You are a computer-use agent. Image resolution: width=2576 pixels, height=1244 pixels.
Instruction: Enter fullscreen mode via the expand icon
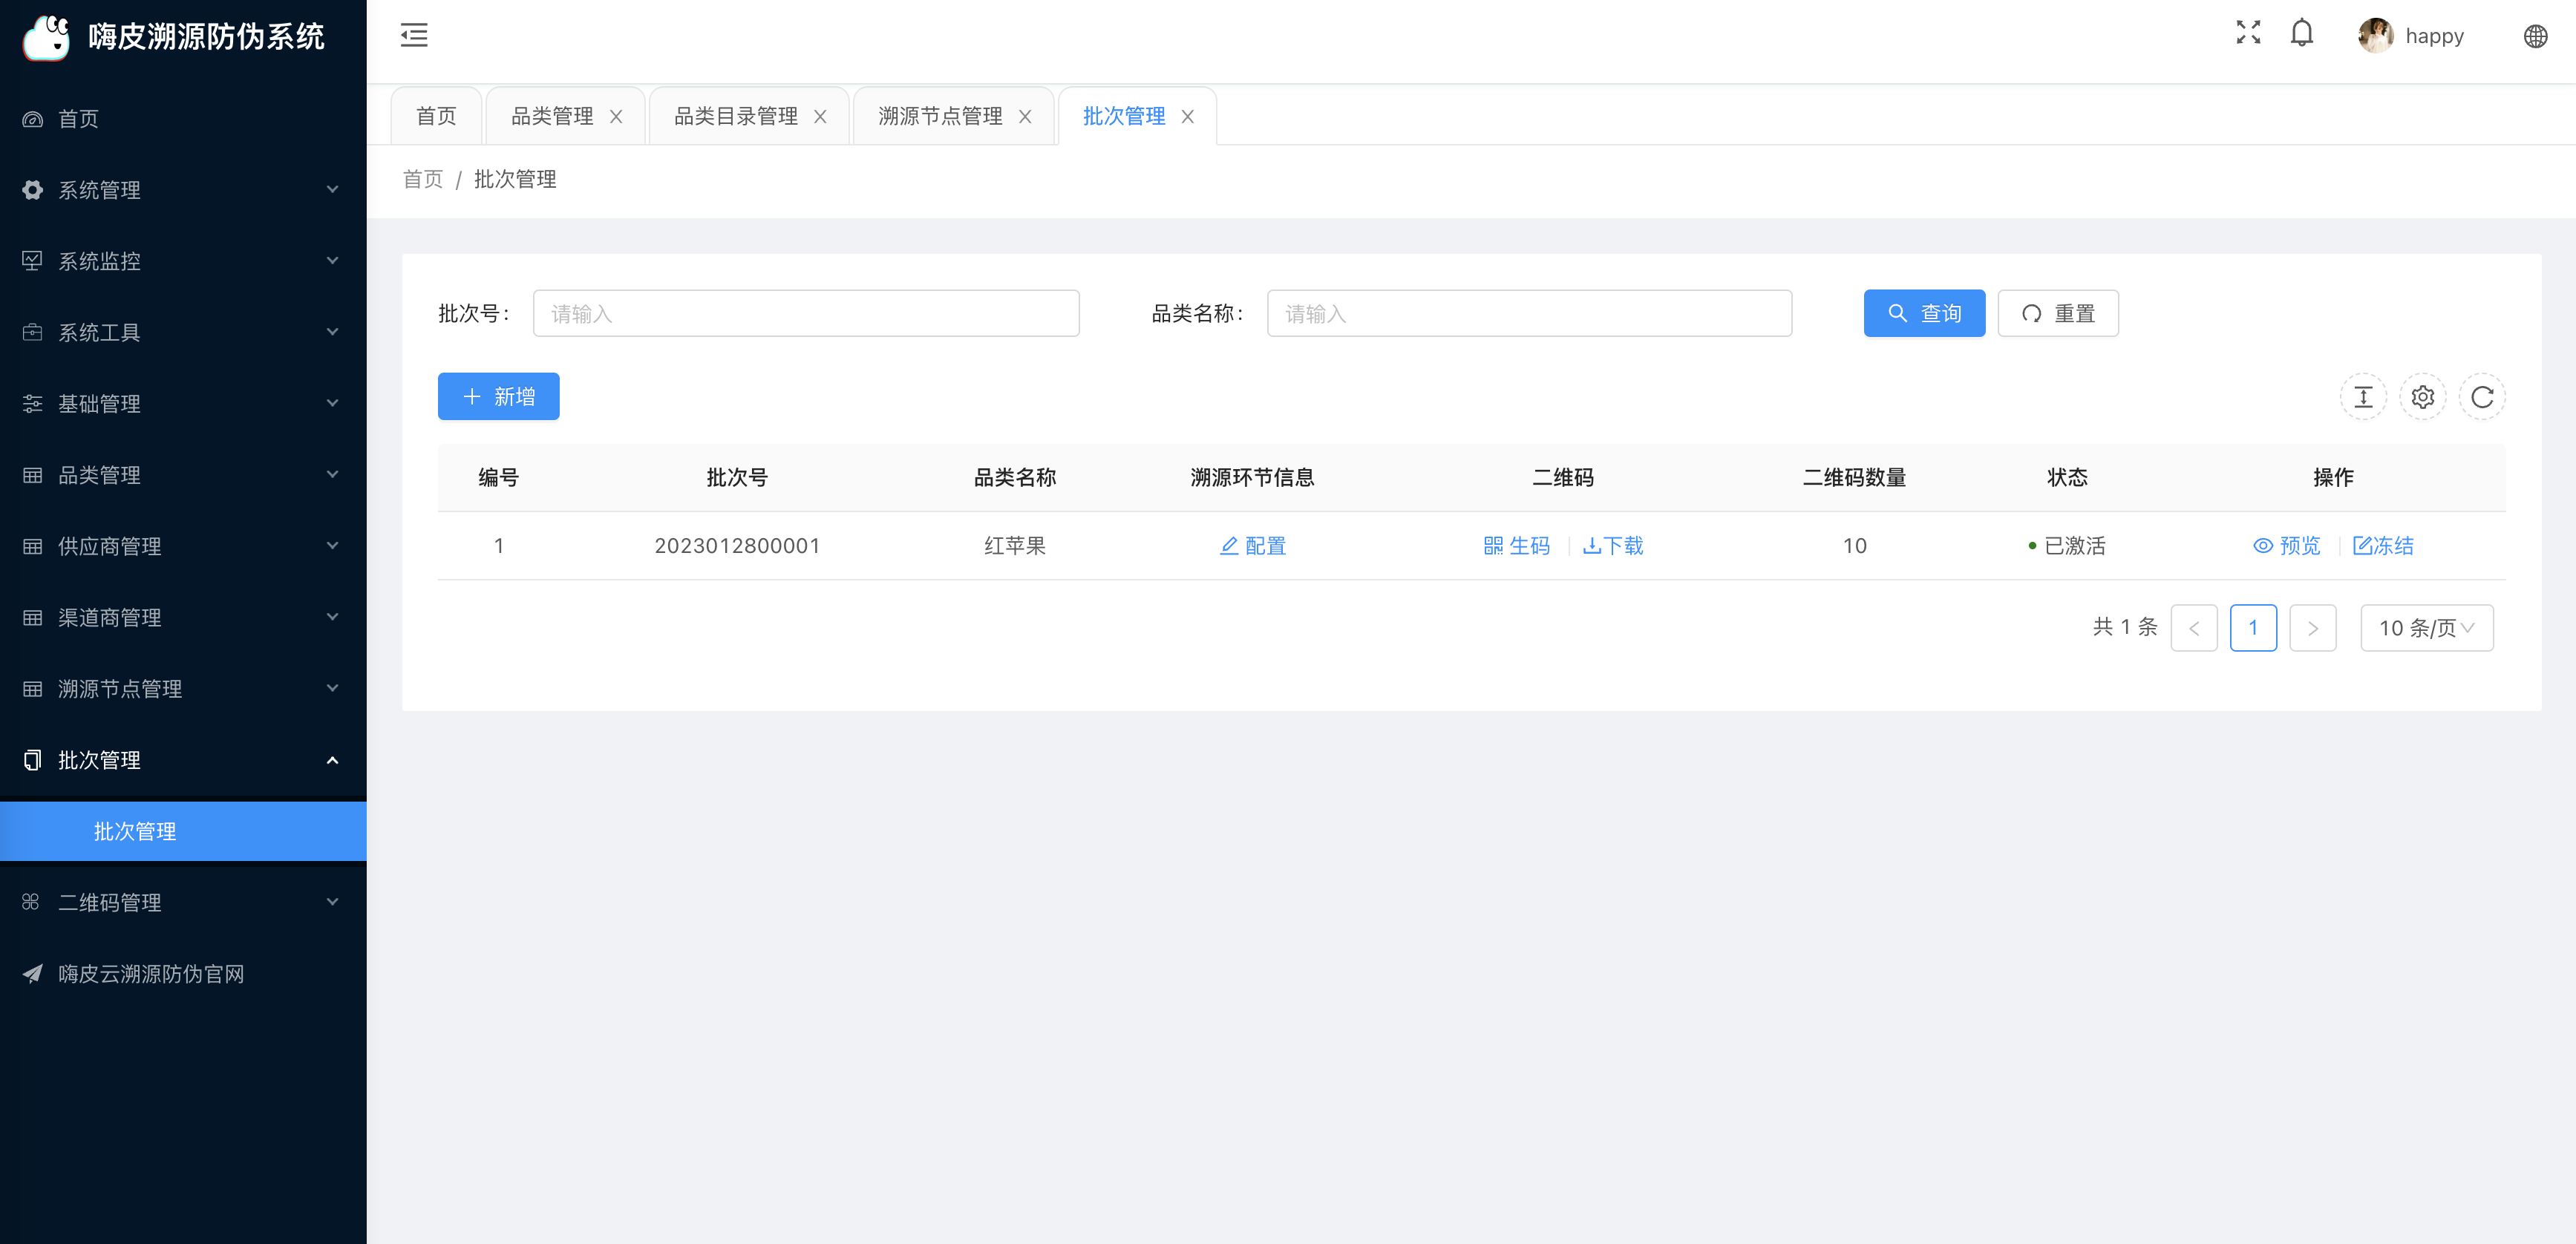point(2248,33)
